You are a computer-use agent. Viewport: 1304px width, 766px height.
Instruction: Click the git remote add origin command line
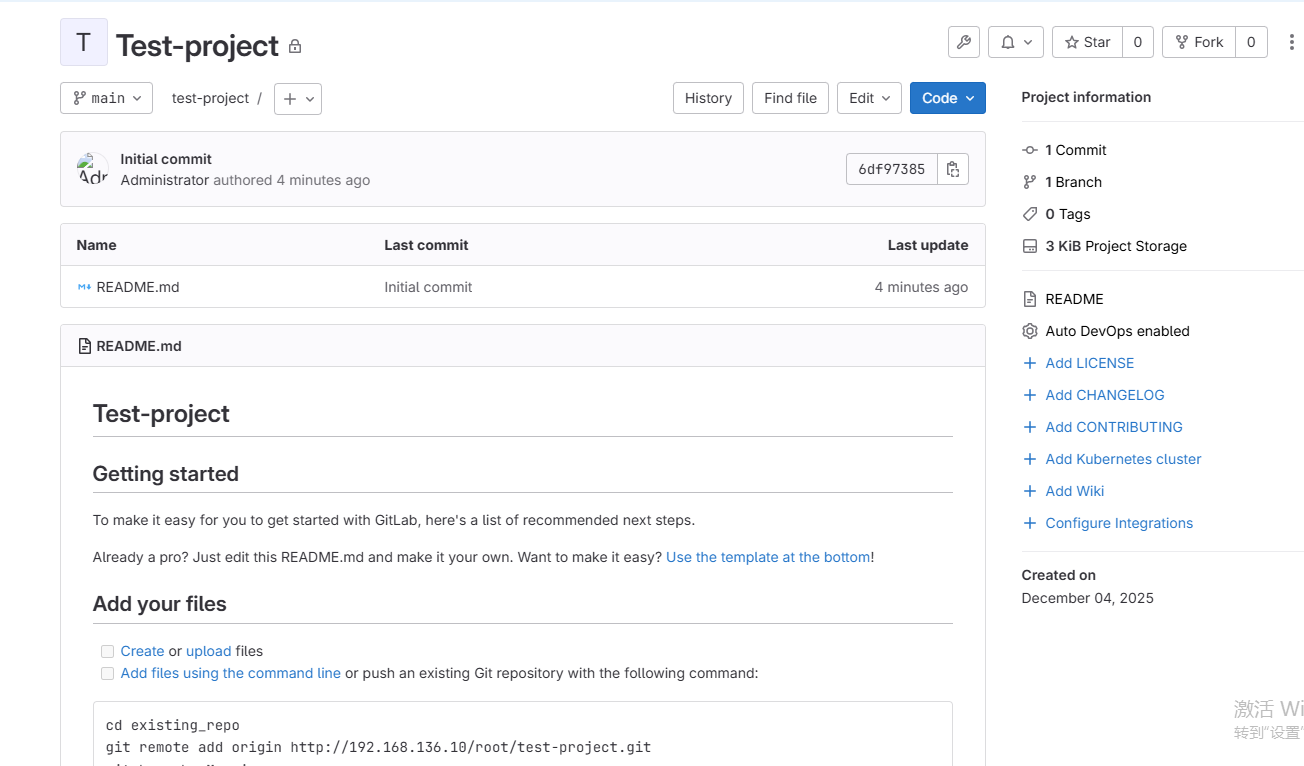378,747
